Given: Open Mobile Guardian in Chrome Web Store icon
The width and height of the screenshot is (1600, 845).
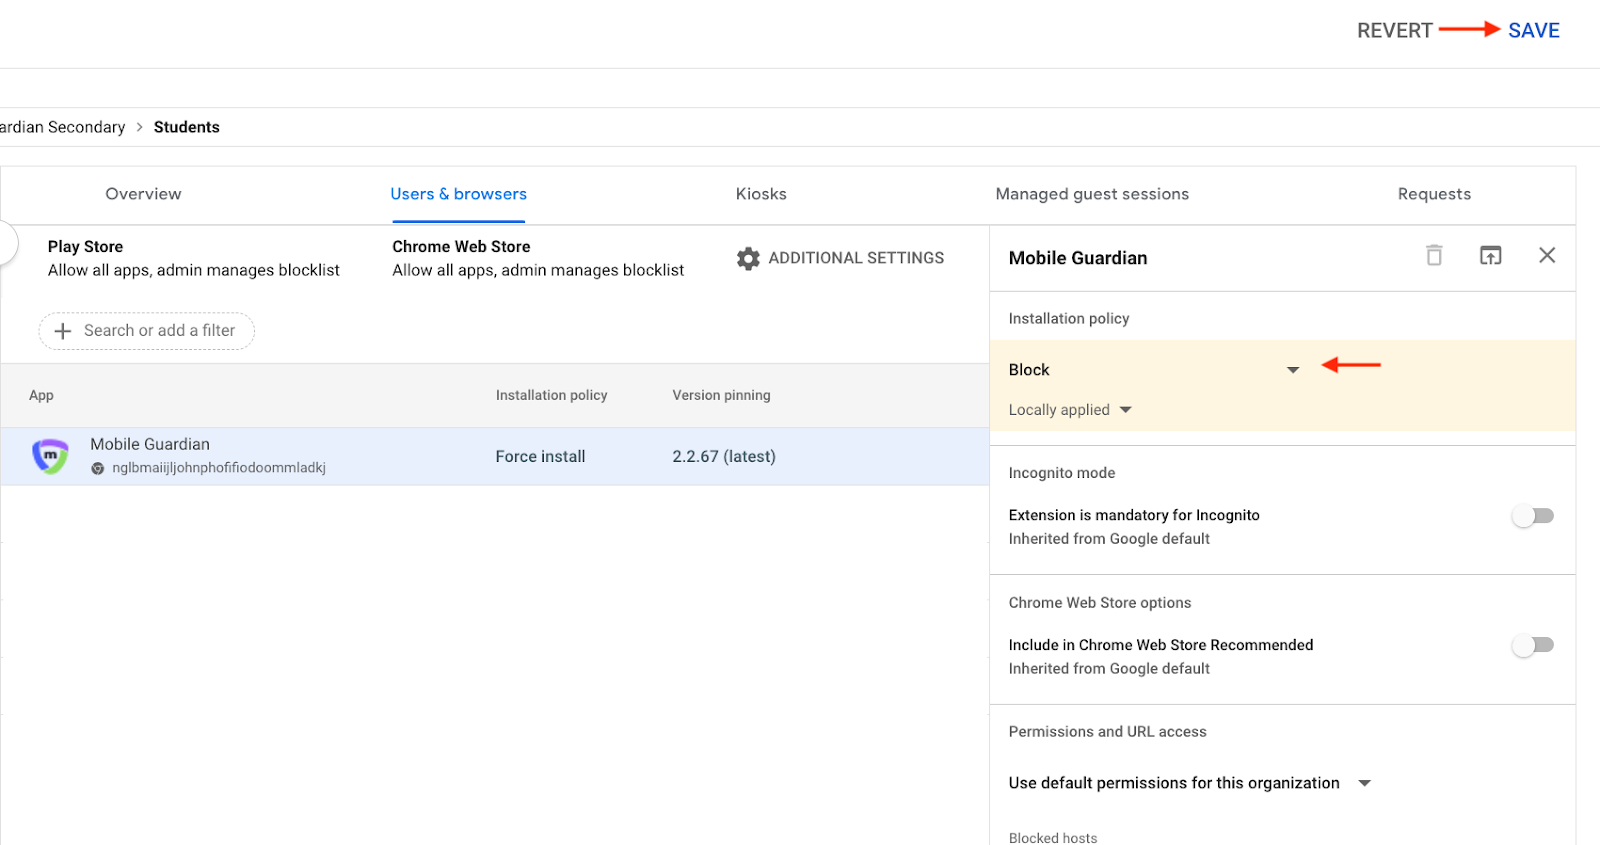Looking at the screenshot, I should click(1490, 255).
